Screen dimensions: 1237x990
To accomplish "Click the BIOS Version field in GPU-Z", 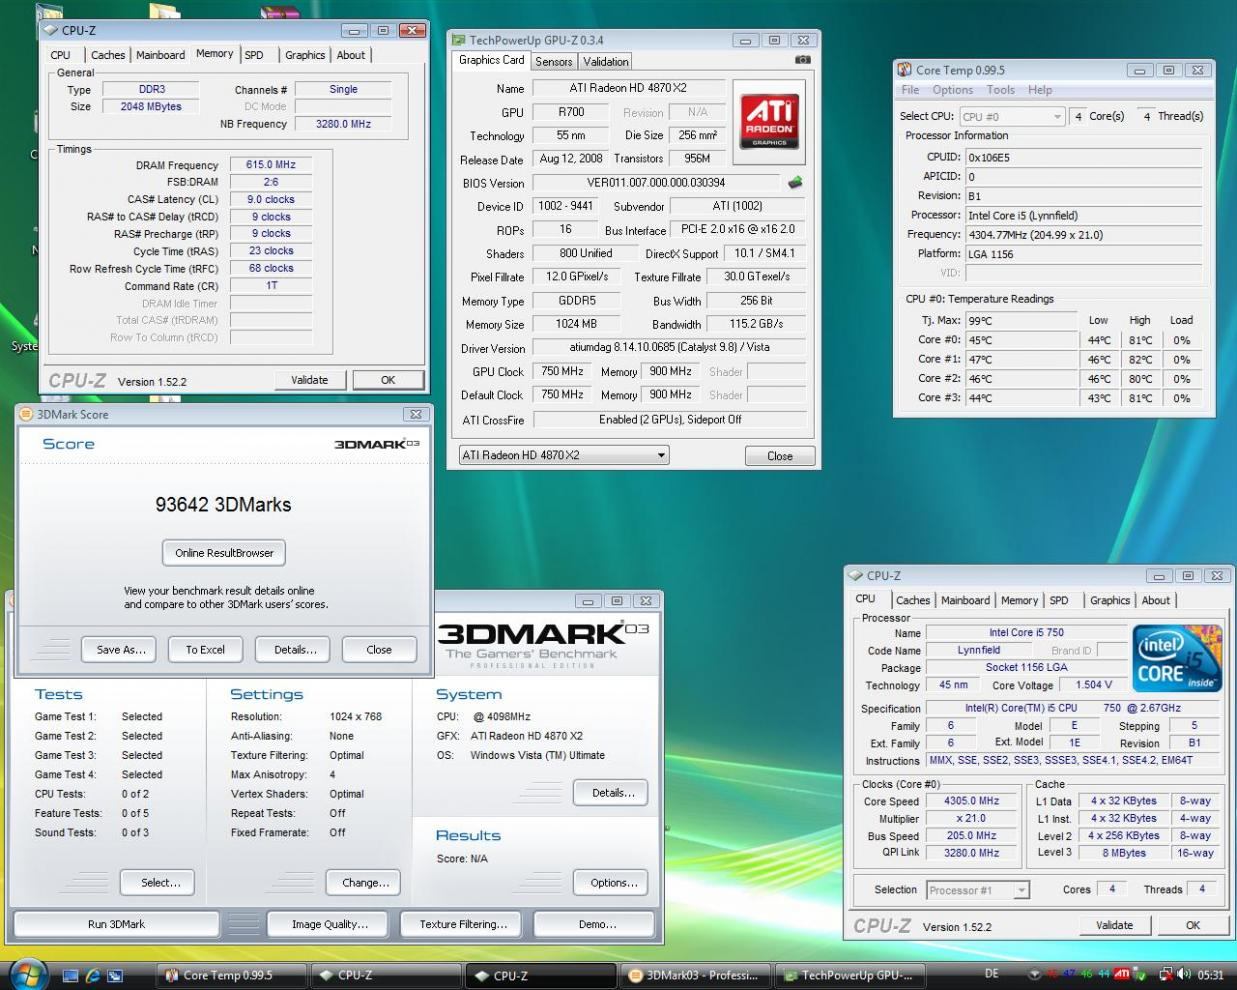I will click(656, 183).
